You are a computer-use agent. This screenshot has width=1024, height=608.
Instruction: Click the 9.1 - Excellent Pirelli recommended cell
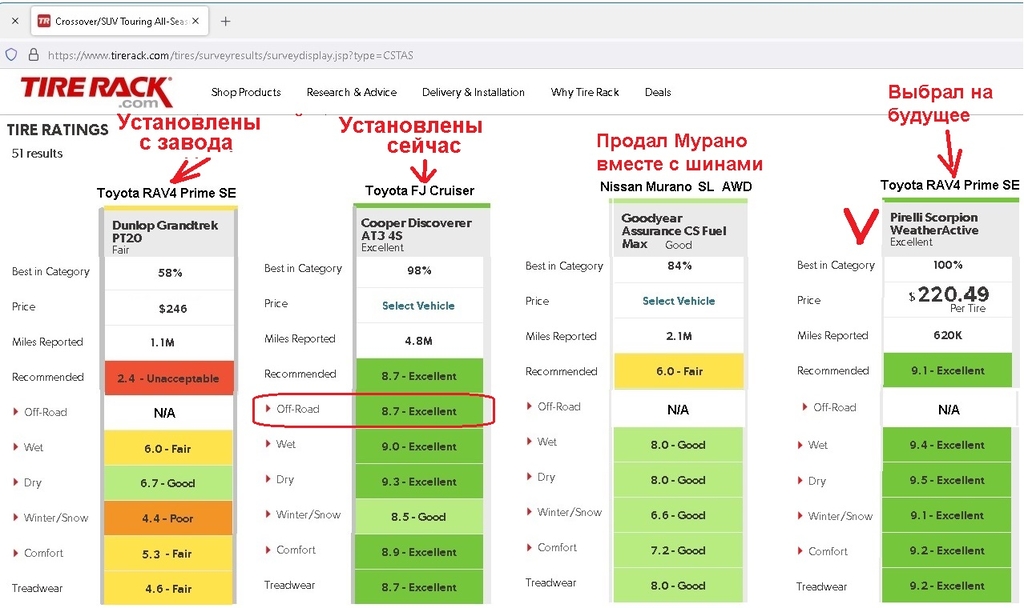[948, 370]
